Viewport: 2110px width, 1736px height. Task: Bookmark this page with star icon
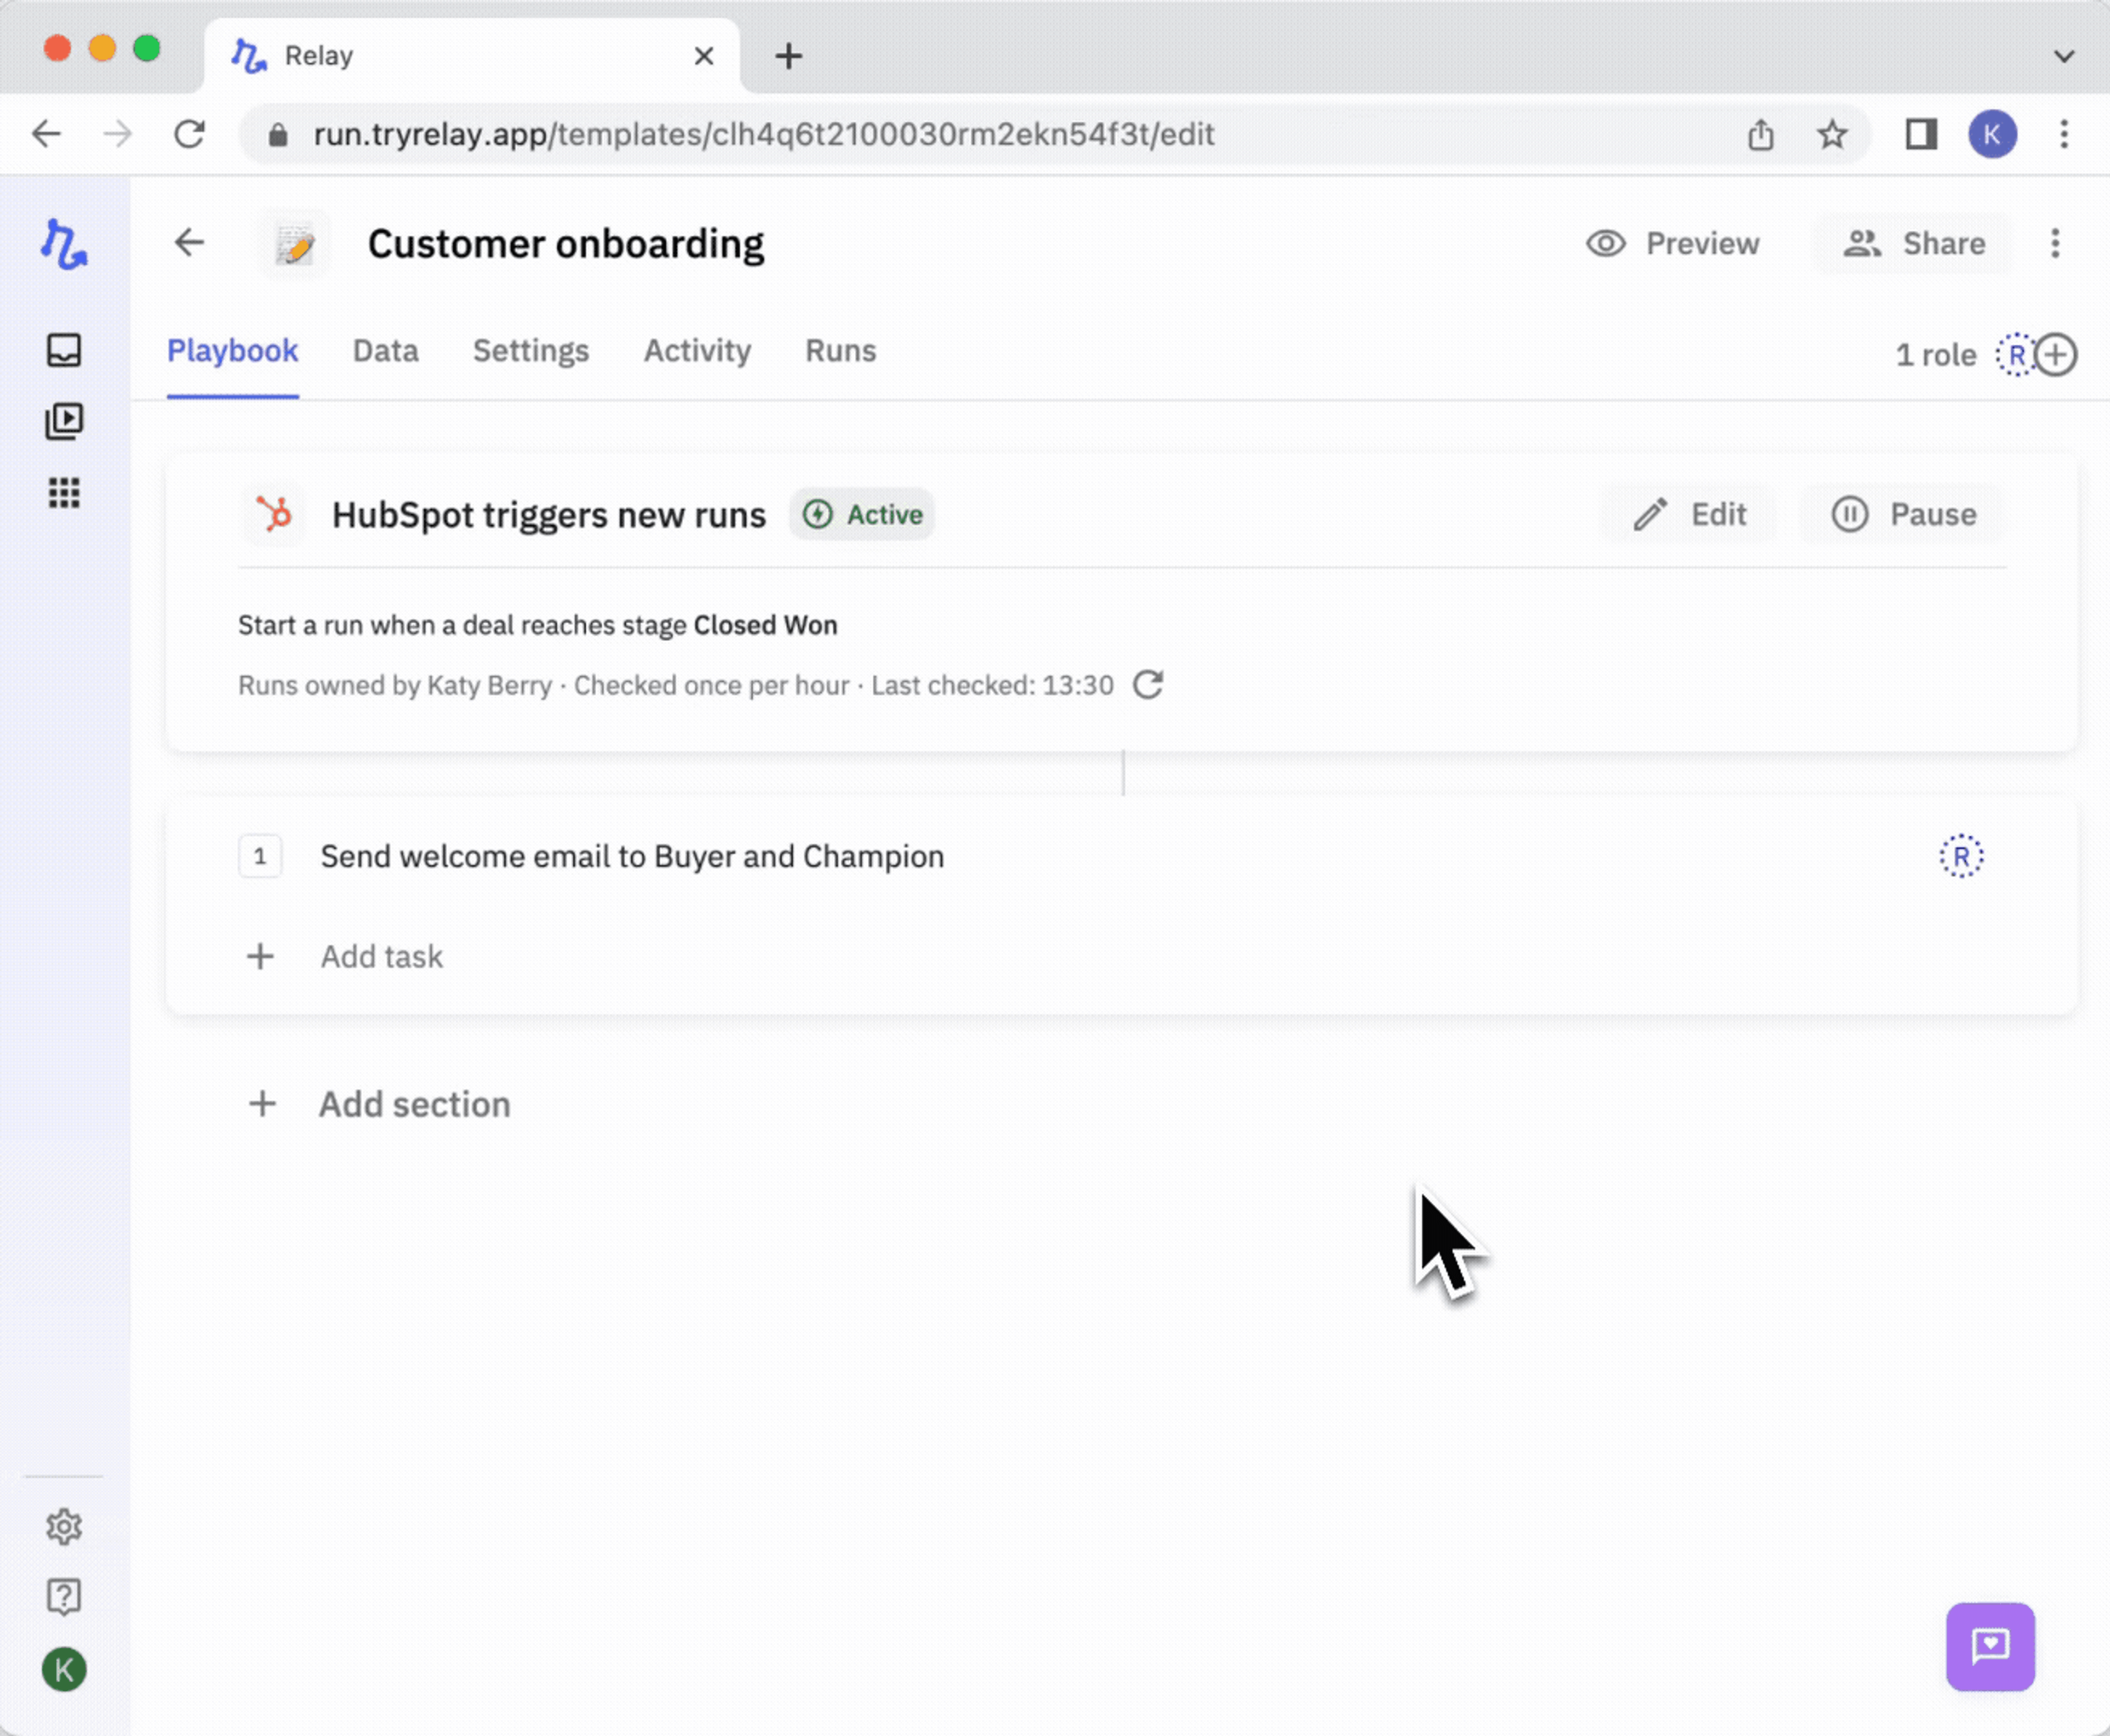[1832, 134]
